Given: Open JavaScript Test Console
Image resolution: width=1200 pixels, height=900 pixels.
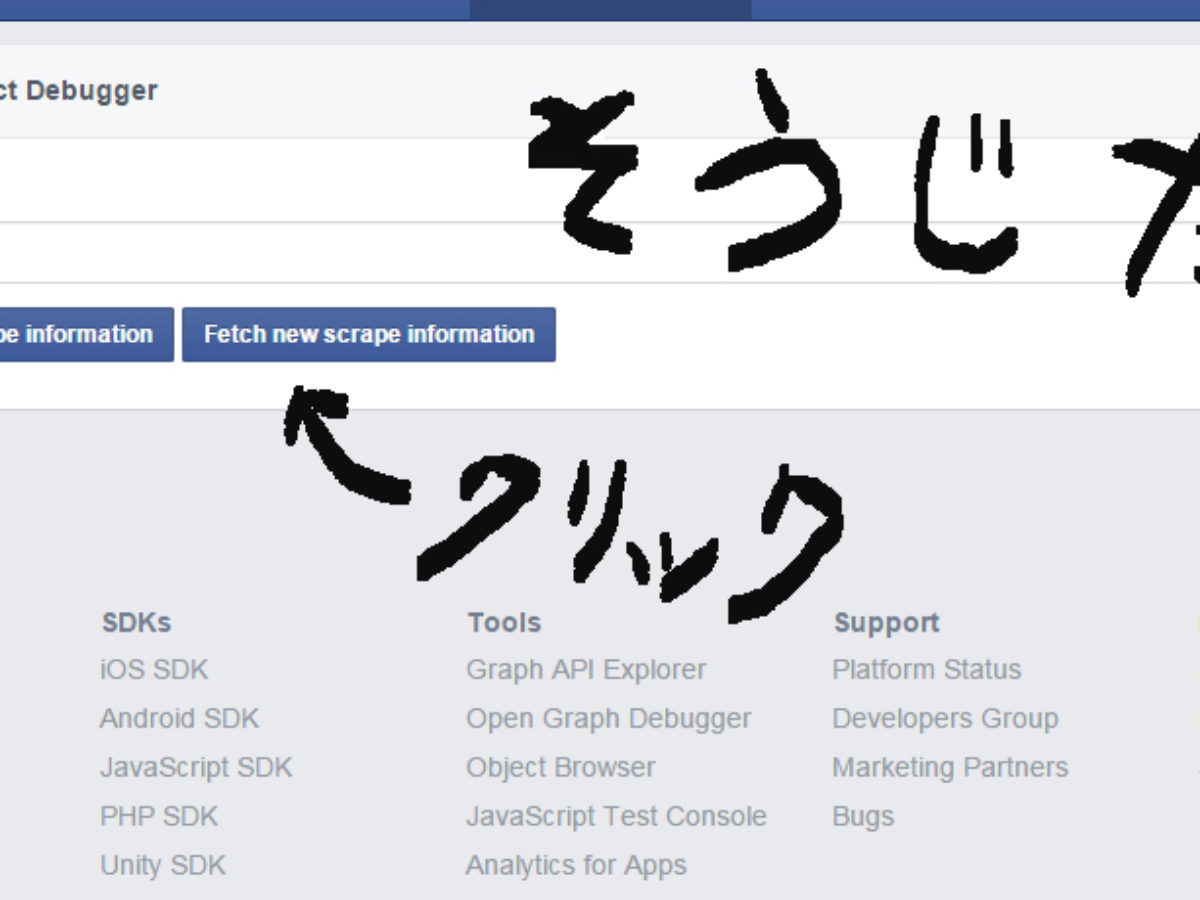Looking at the screenshot, I should click(616, 816).
